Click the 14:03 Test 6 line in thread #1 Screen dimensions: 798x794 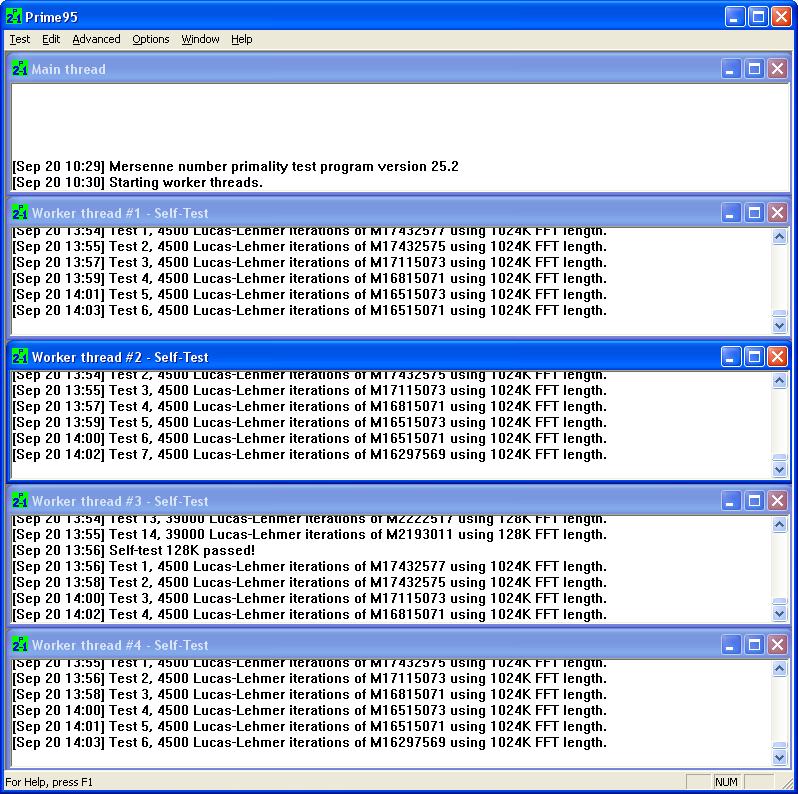pyautogui.click(x=309, y=310)
